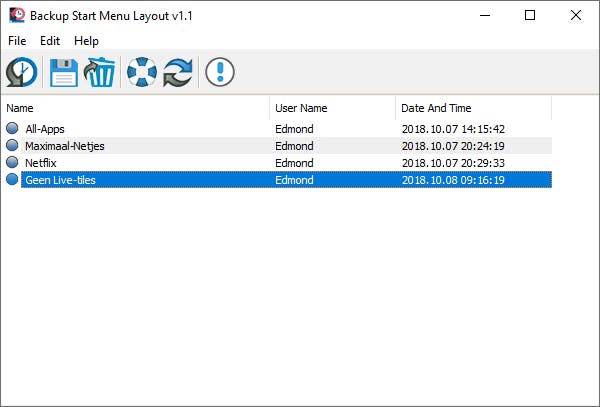Select the Geen Live-tiles backup entry
Viewport: 600px width, 407px height.
point(63,180)
